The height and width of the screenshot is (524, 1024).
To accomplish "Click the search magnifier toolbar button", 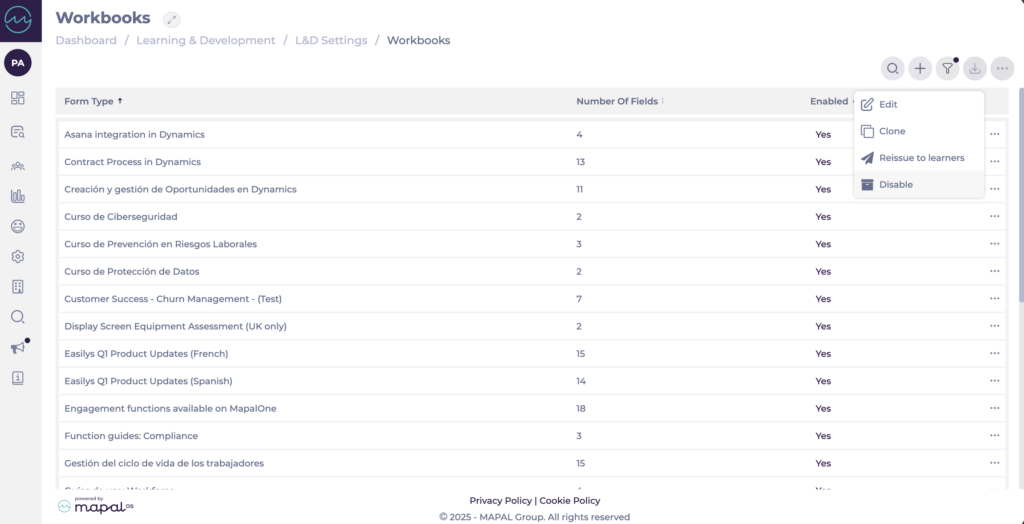I will click(892, 68).
